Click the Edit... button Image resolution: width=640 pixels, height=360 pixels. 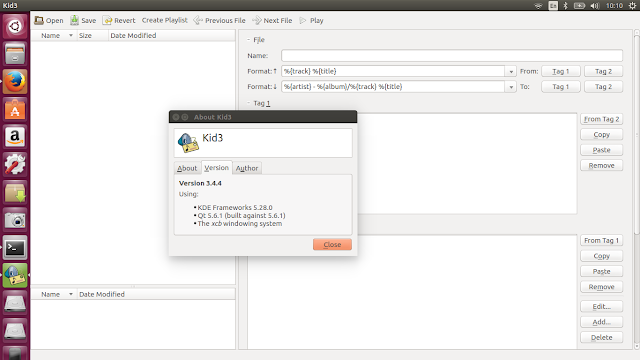[x=602, y=307]
